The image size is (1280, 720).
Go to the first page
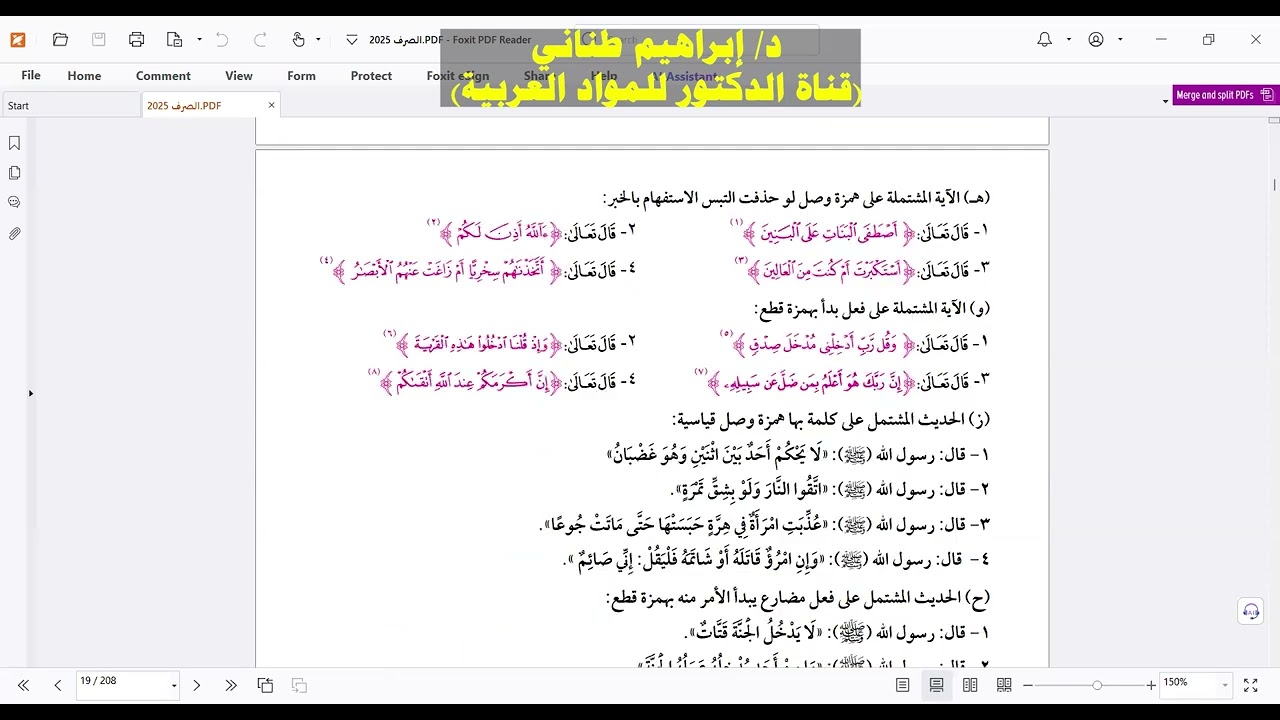click(x=23, y=685)
